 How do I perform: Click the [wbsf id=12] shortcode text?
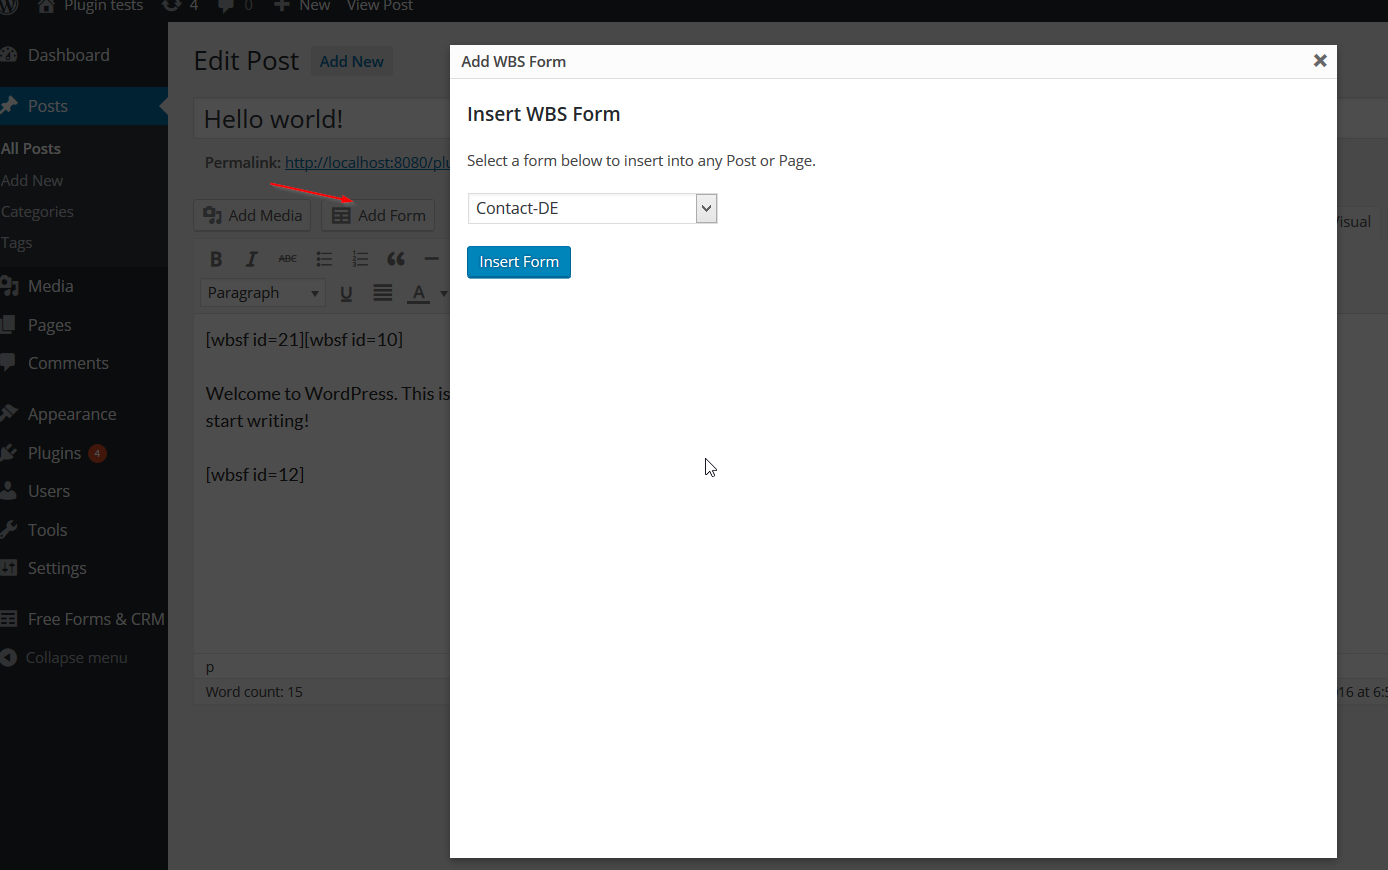click(255, 474)
